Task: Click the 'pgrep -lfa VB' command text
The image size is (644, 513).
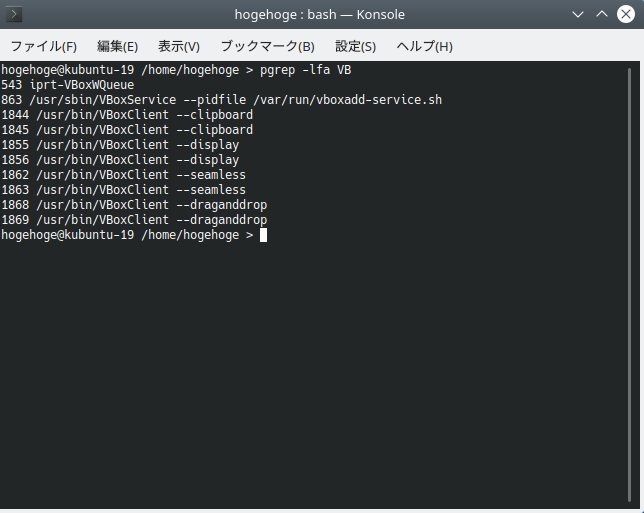Action: pos(306,70)
